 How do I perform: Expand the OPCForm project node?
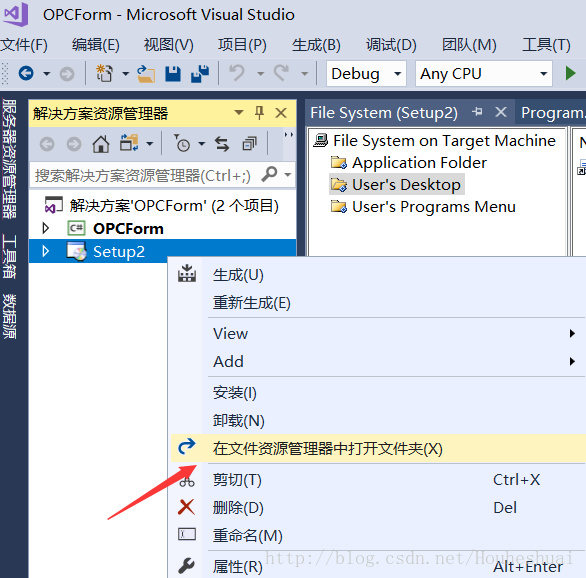pos(46,228)
